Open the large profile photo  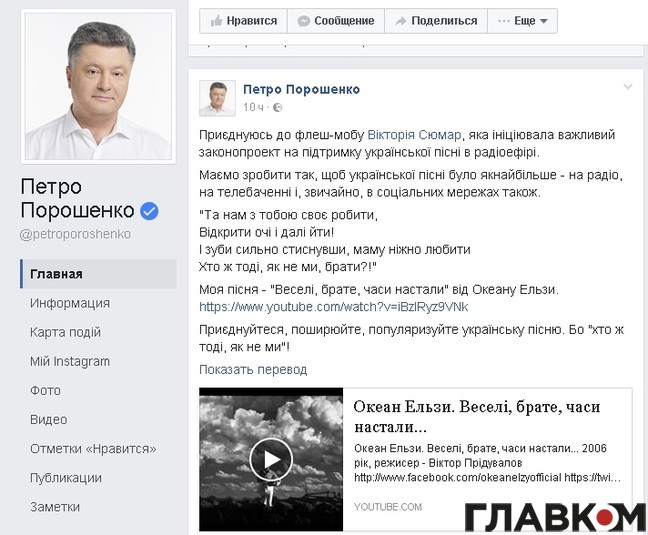click(98, 86)
